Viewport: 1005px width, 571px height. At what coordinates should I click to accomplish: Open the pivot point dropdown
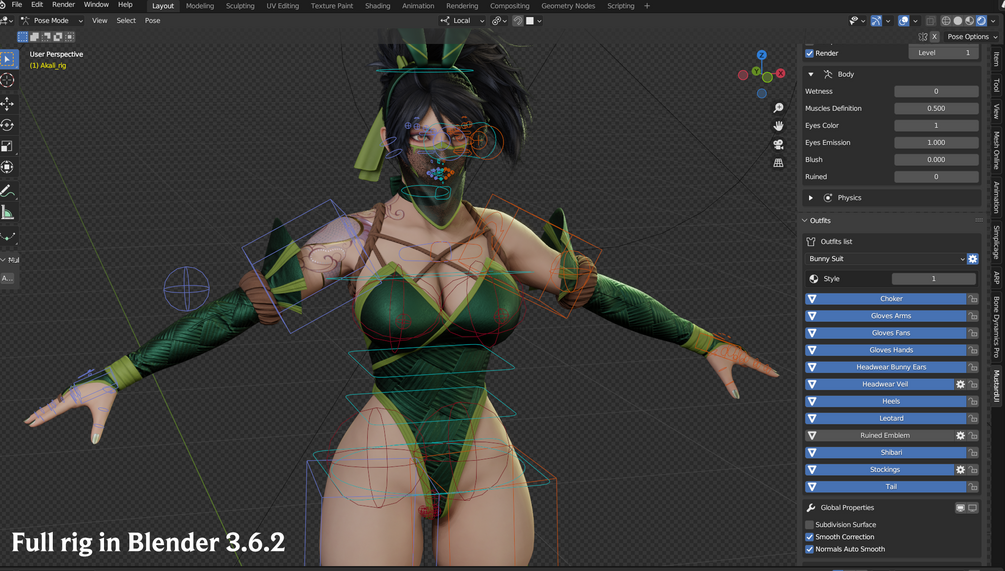click(x=499, y=21)
